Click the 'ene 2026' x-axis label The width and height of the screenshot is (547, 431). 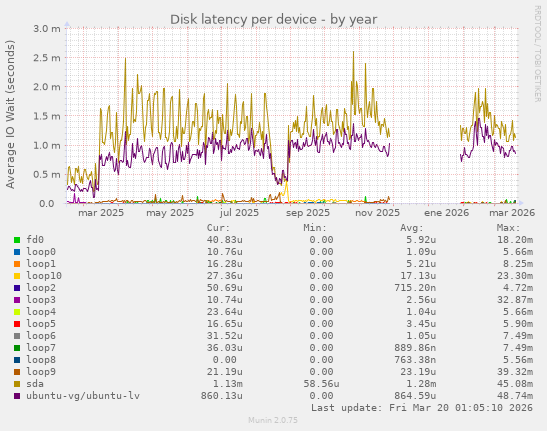(446, 213)
